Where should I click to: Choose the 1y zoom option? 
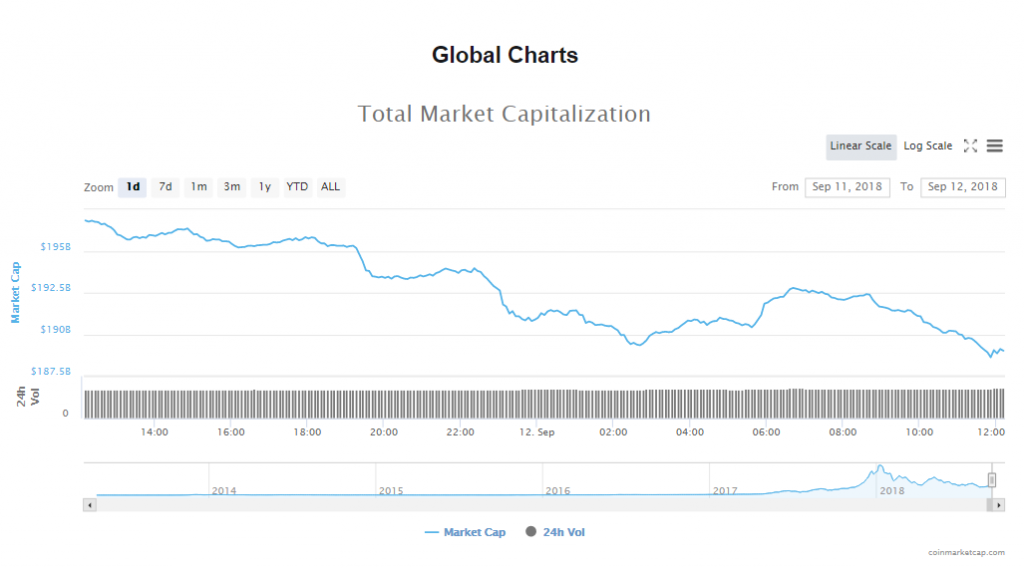point(264,187)
